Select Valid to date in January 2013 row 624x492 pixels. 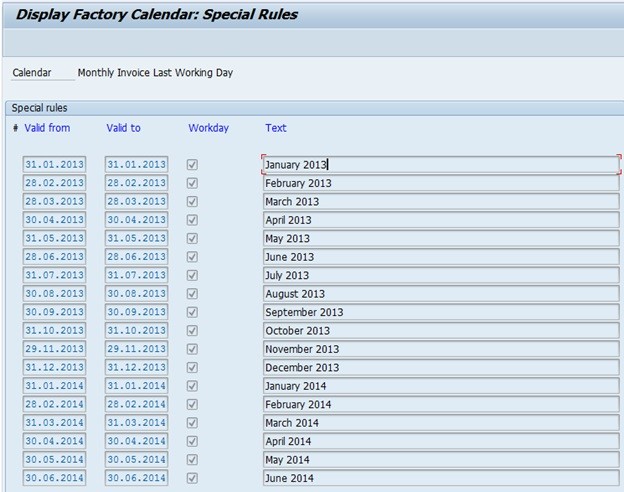(136, 164)
